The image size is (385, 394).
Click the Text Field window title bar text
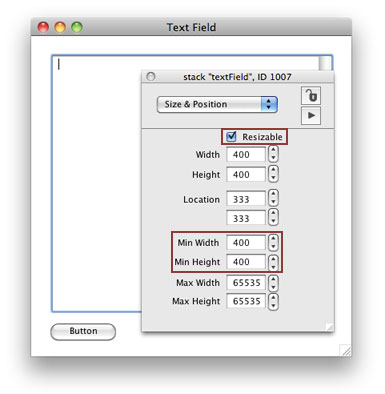point(191,27)
